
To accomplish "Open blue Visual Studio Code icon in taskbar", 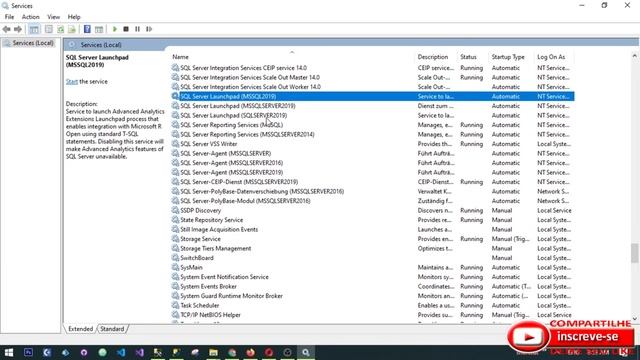I will [x=121, y=352].
